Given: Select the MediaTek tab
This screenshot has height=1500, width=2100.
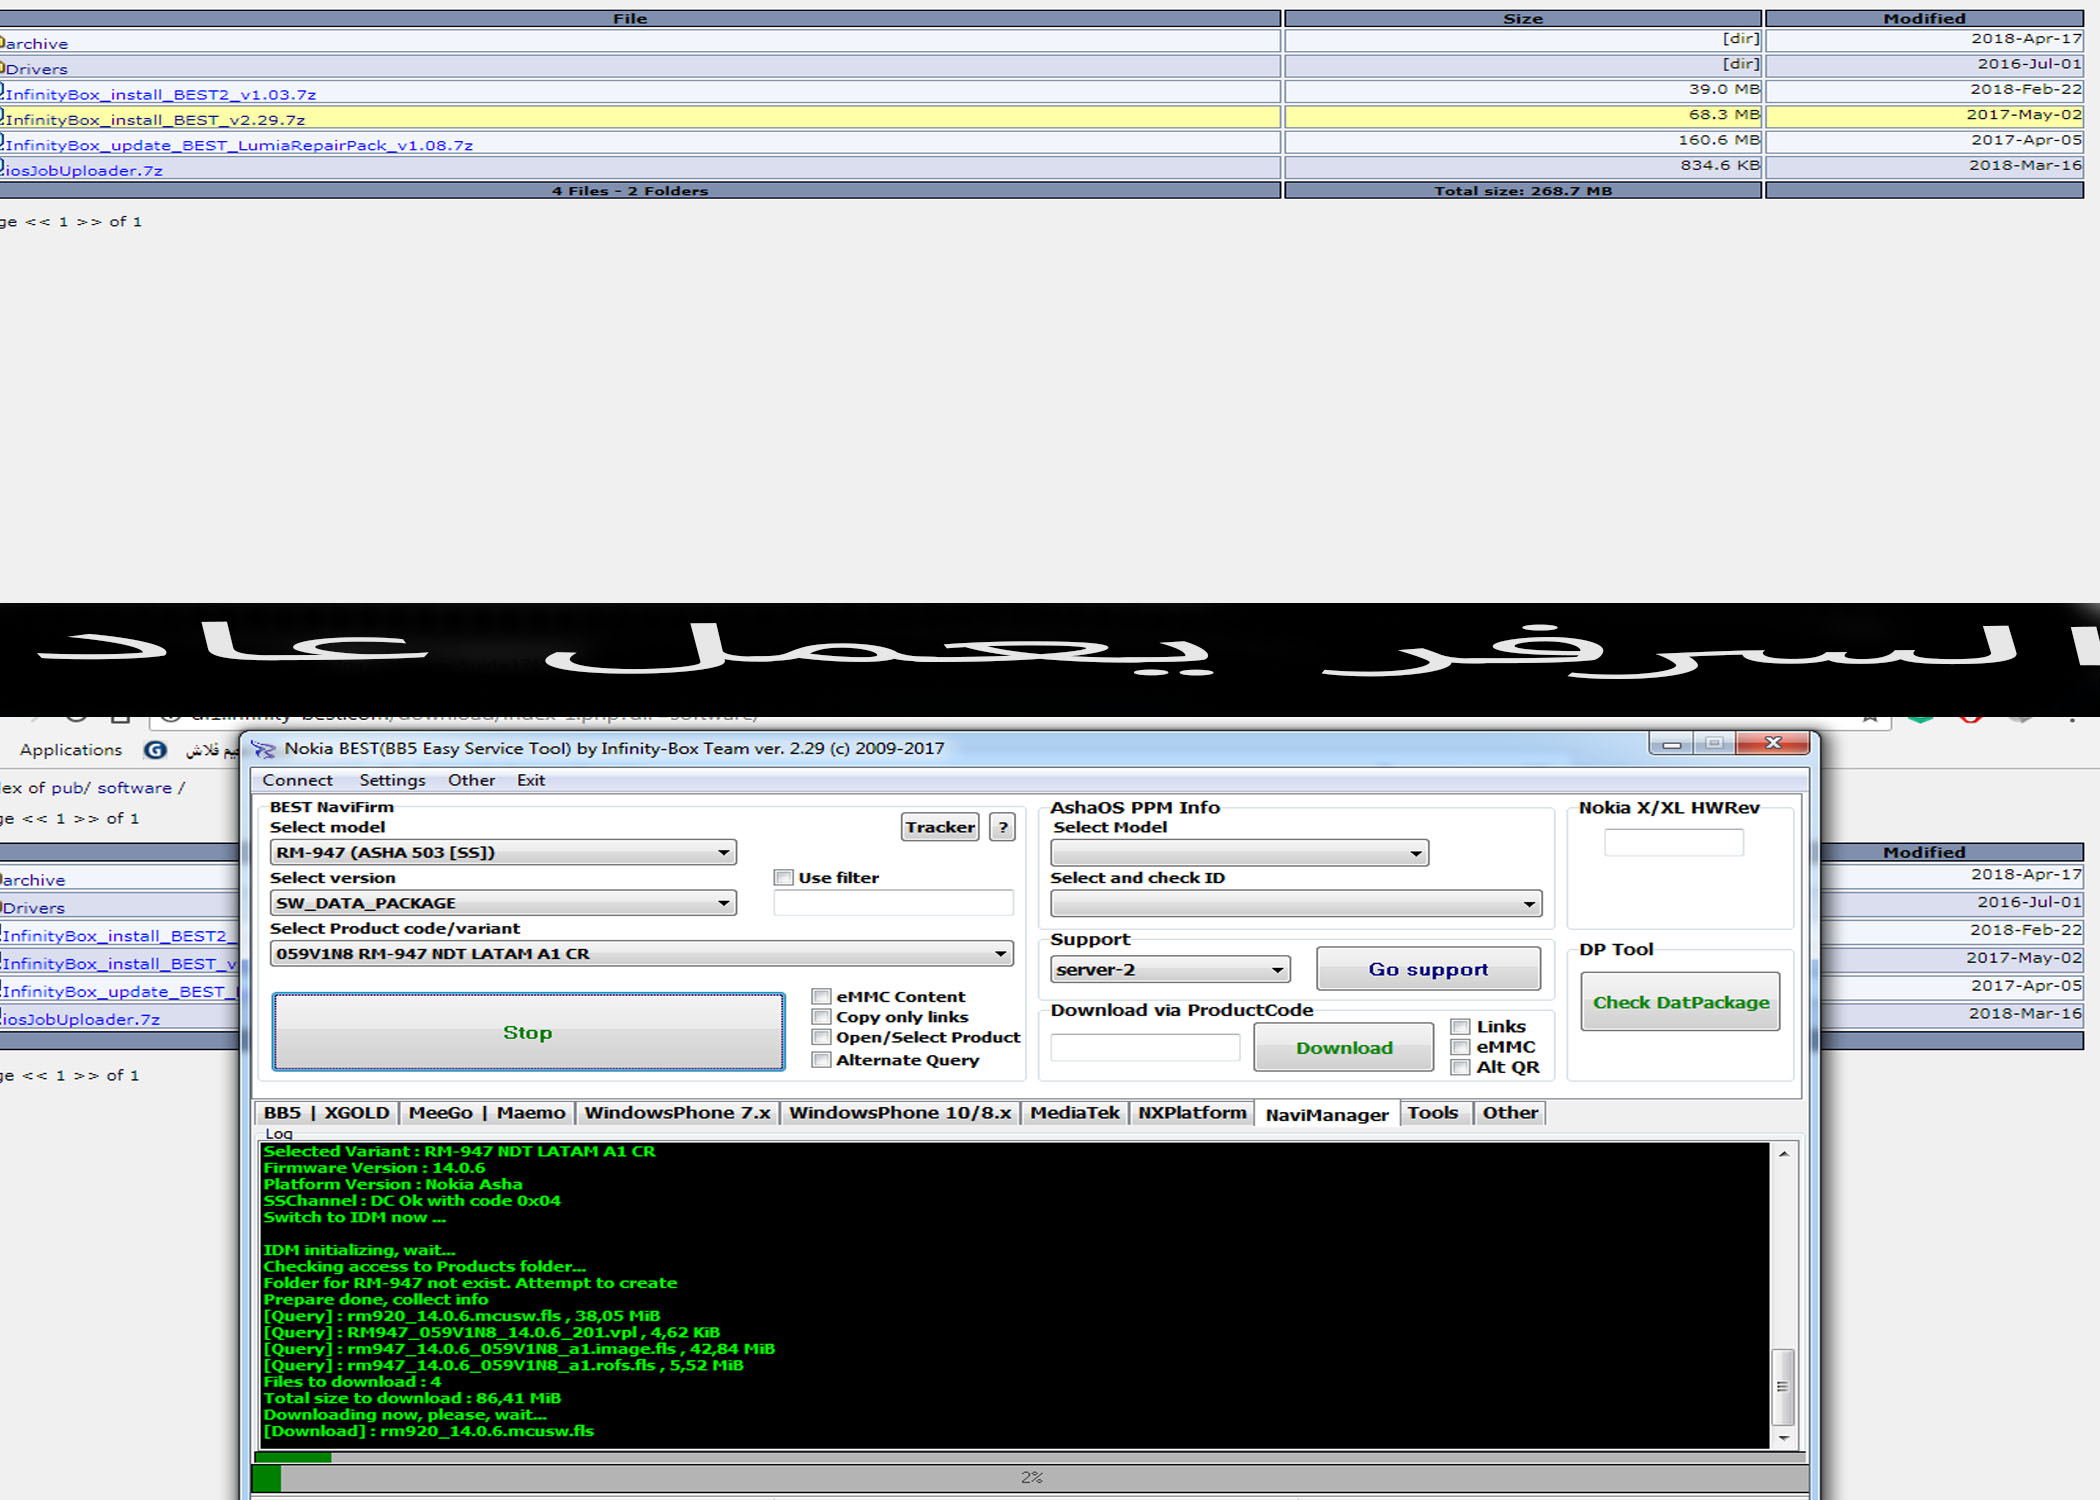Looking at the screenshot, I should click(1075, 1113).
